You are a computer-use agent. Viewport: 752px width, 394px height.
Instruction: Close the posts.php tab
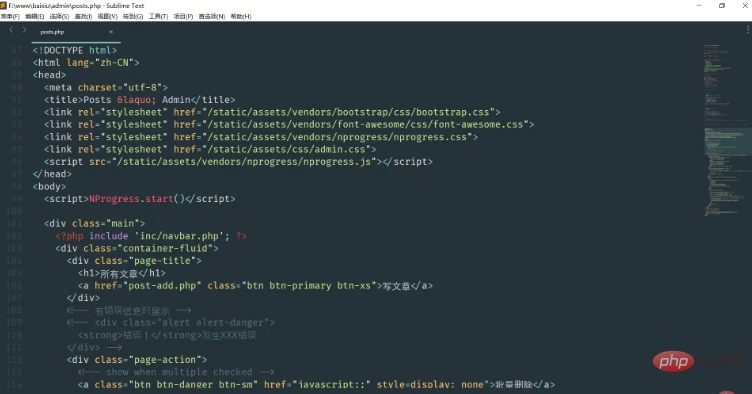pyautogui.click(x=111, y=32)
